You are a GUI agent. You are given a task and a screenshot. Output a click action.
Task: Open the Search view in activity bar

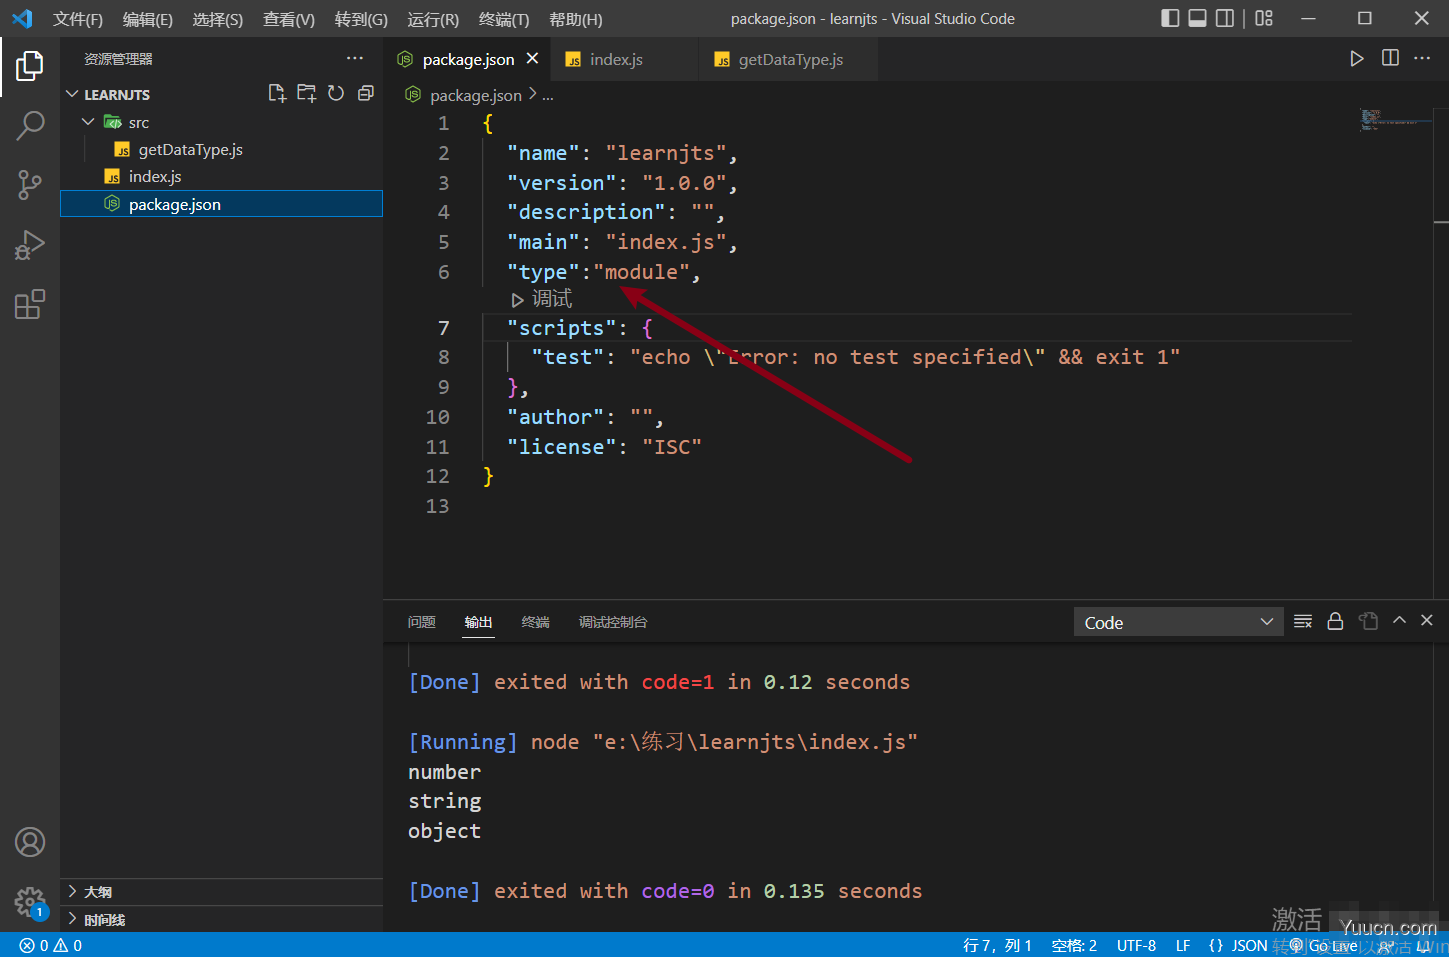tap(30, 126)
